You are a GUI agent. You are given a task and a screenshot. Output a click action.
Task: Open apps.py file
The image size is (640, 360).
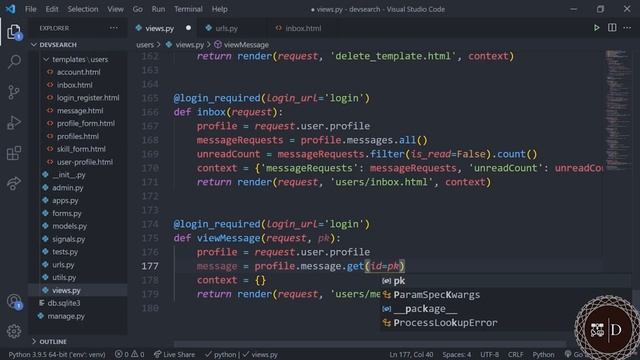click(65, 200)
